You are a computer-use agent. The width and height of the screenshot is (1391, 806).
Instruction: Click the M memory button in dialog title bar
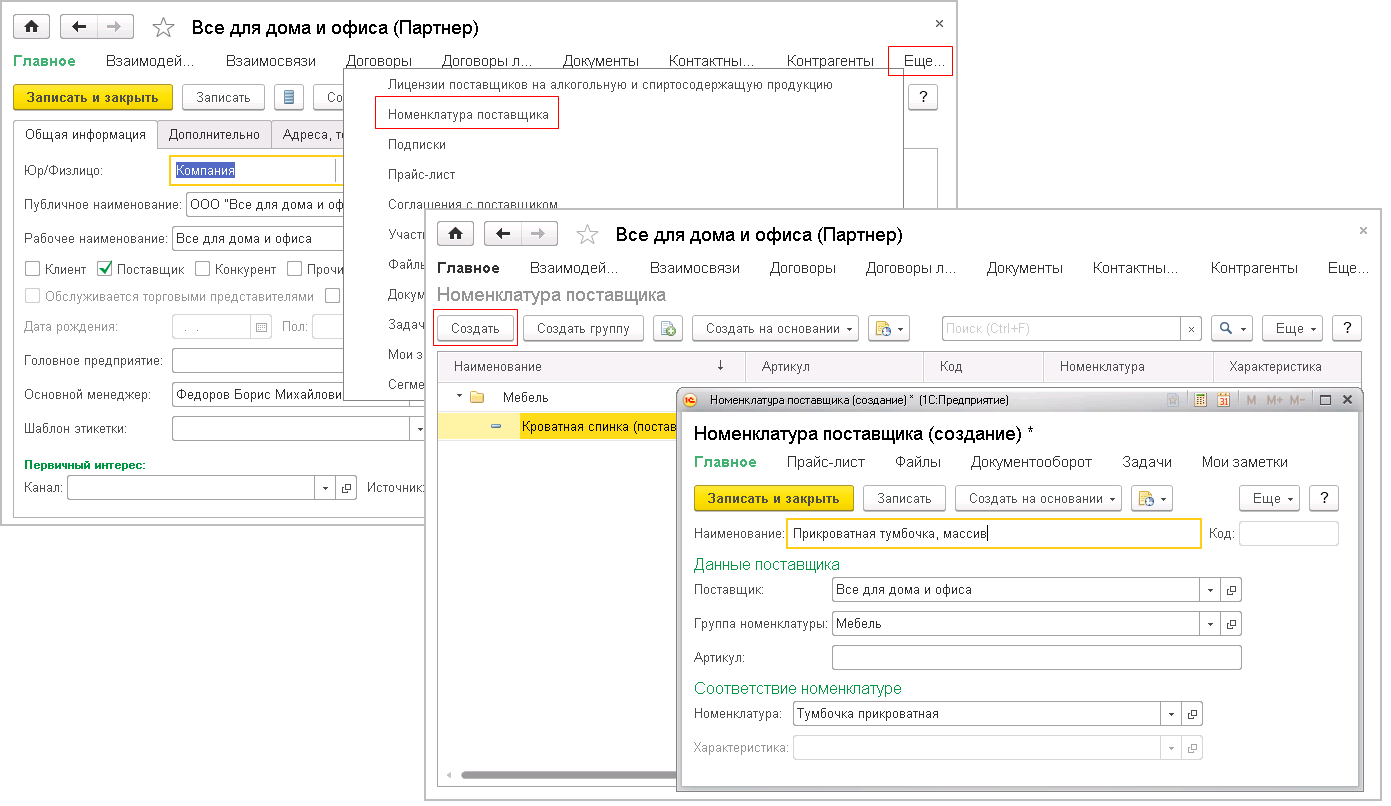(1251, 400)
